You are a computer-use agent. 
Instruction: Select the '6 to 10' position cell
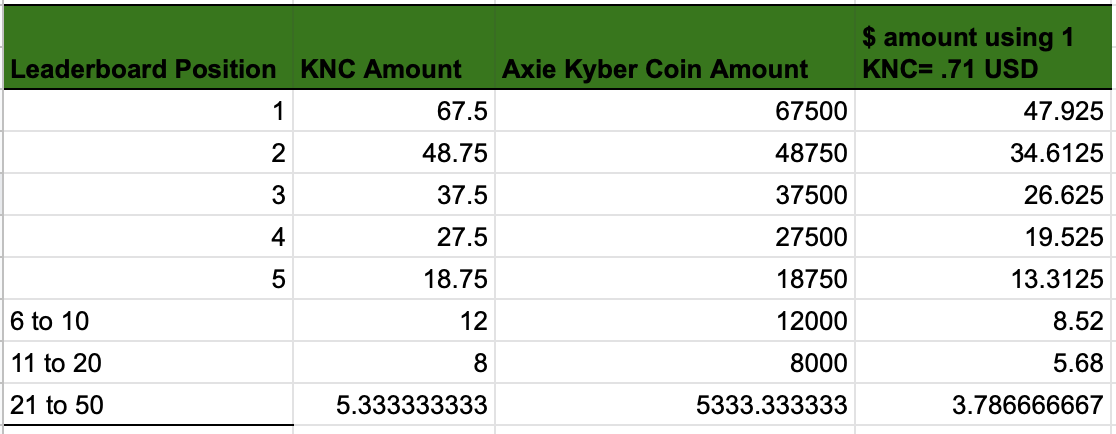click(147, 321)
